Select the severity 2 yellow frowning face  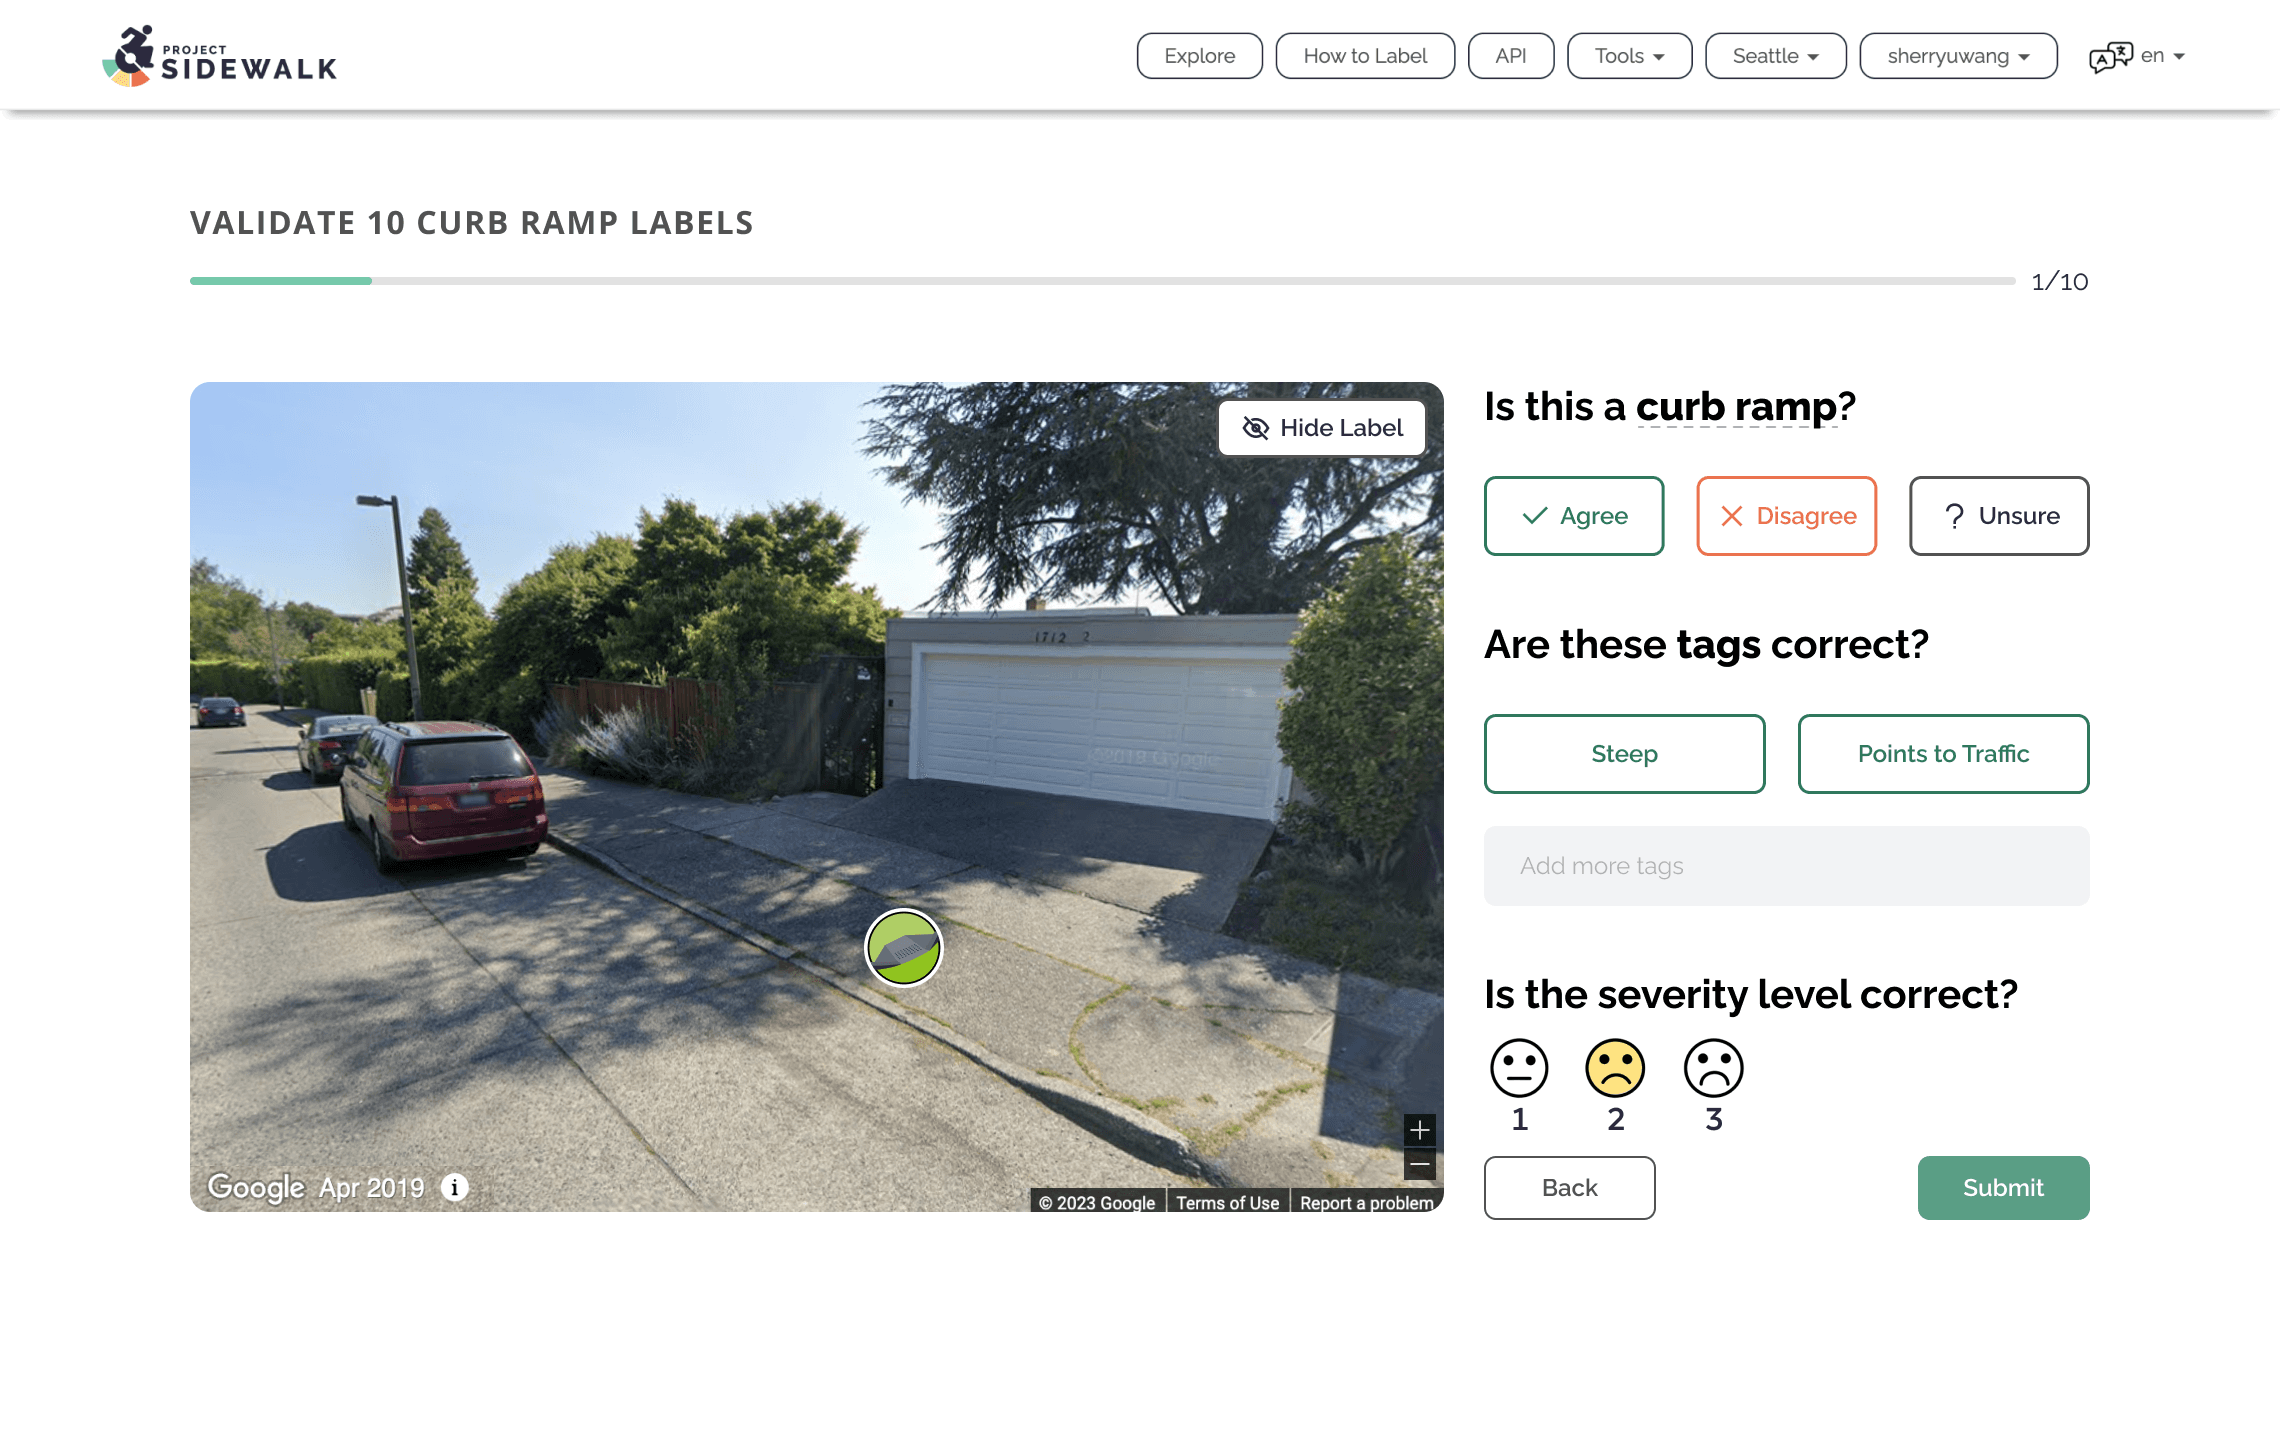1615,1068
